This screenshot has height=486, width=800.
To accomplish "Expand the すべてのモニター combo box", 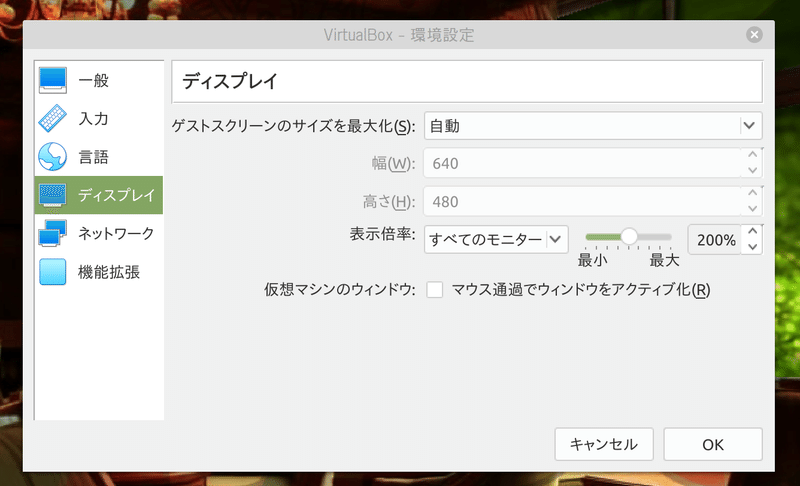I will (496, 239).
